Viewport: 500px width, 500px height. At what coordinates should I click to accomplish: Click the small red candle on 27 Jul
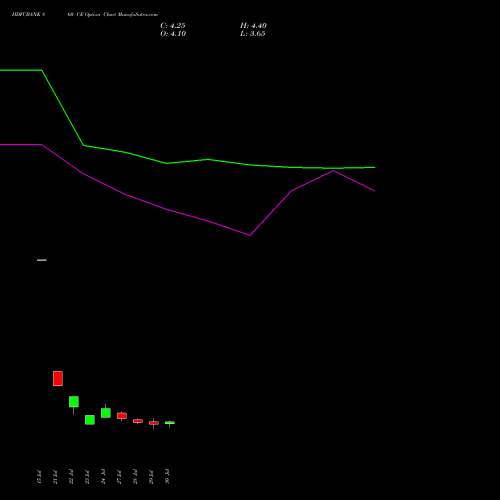[122, 416]
